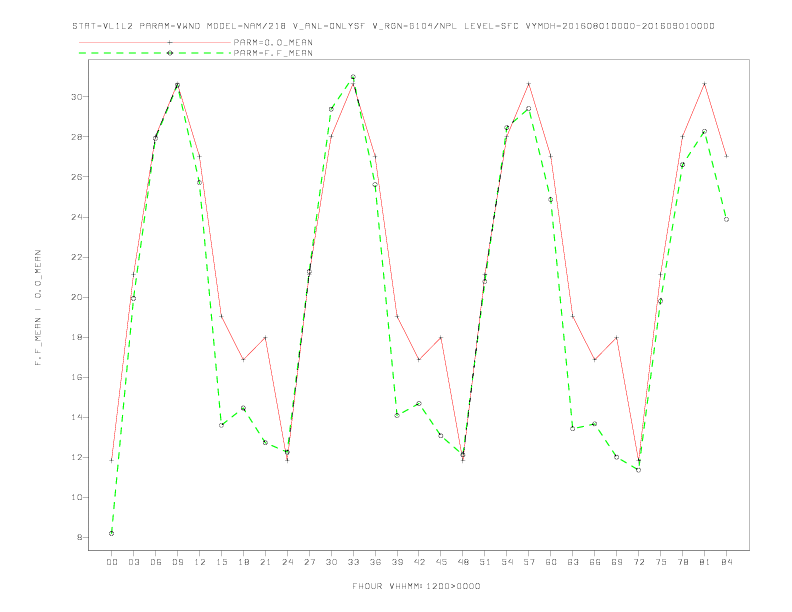Click y-axis tick label 30

(77, 96)
